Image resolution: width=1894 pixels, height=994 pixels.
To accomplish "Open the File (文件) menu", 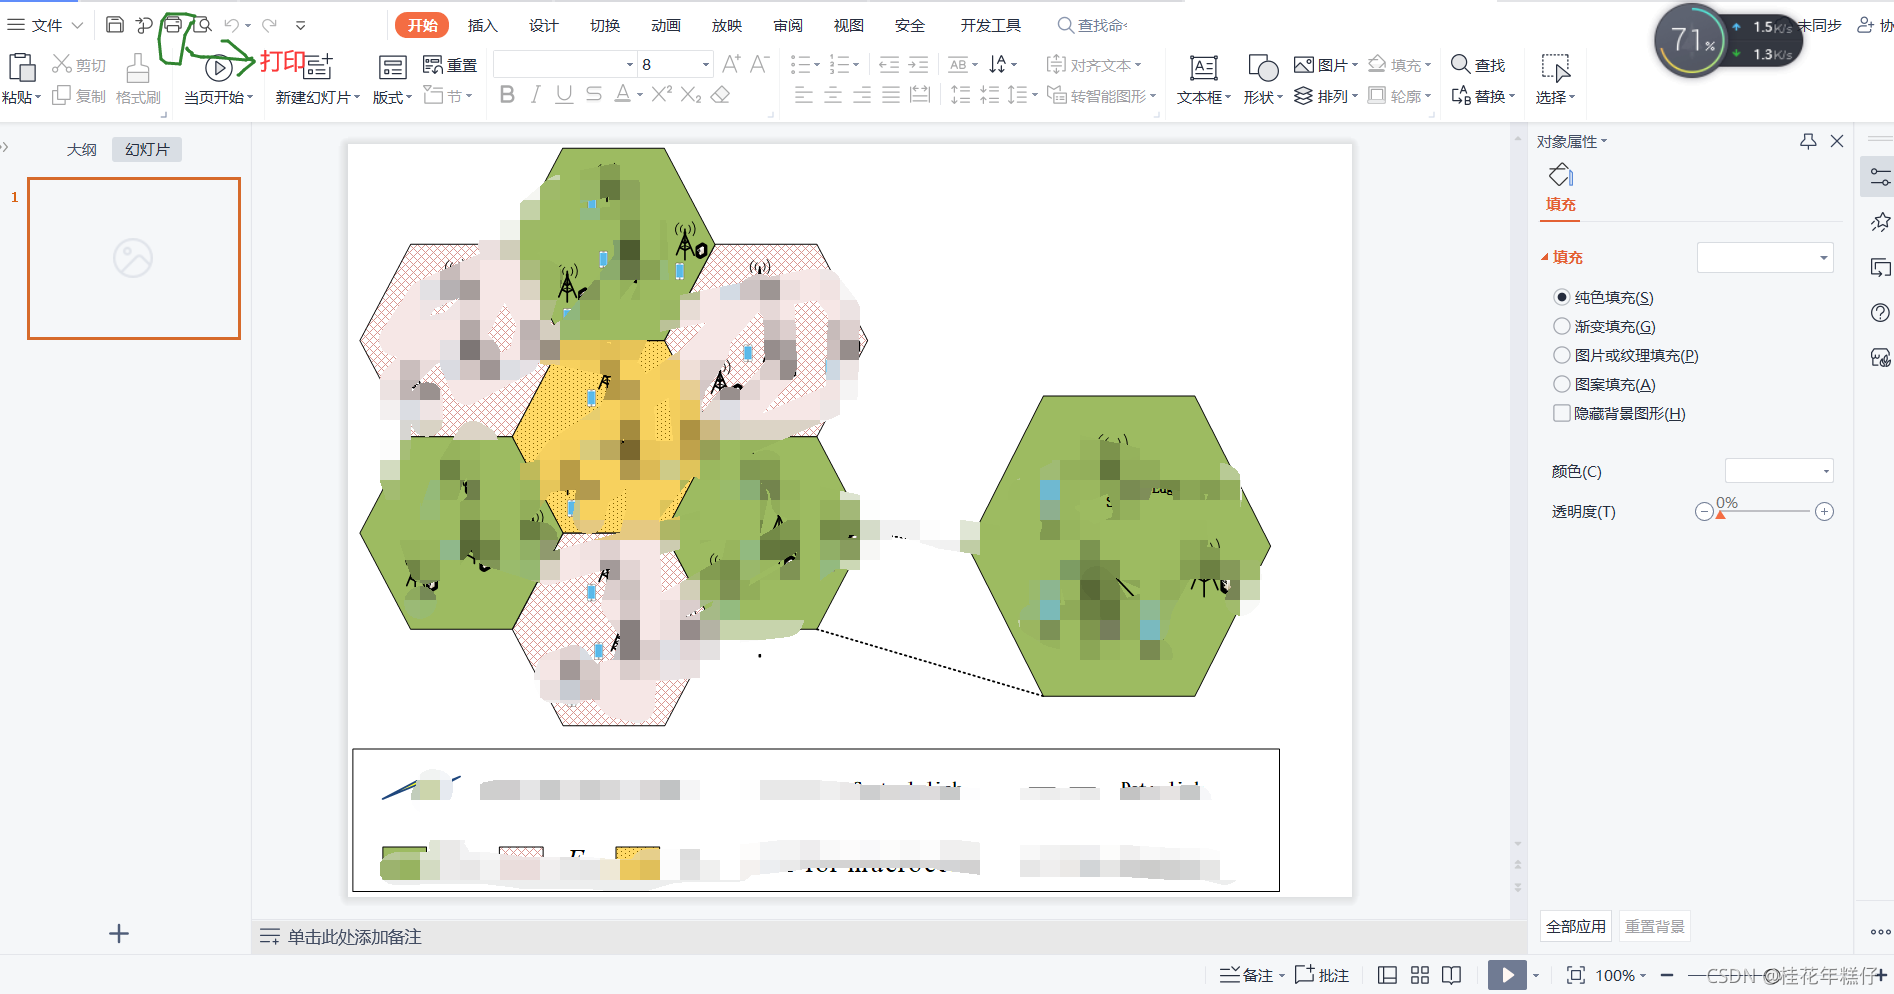I will coord(45,25).
